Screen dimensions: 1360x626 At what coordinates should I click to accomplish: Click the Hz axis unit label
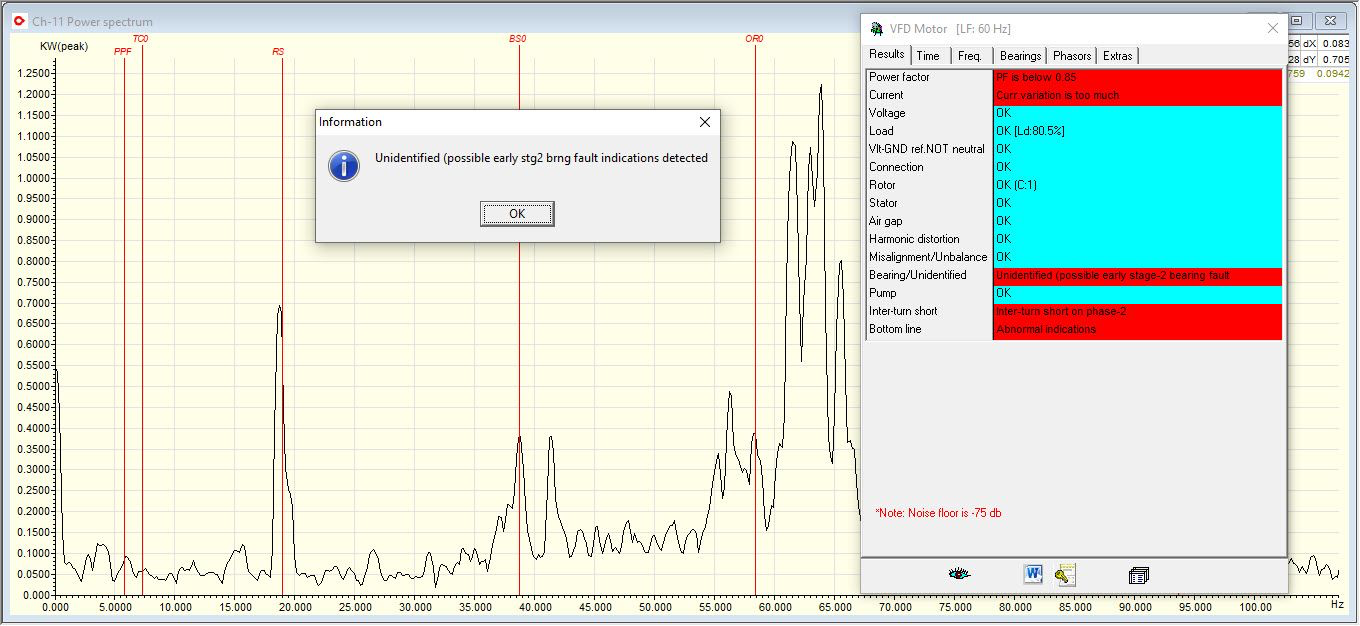[1336, 604]
